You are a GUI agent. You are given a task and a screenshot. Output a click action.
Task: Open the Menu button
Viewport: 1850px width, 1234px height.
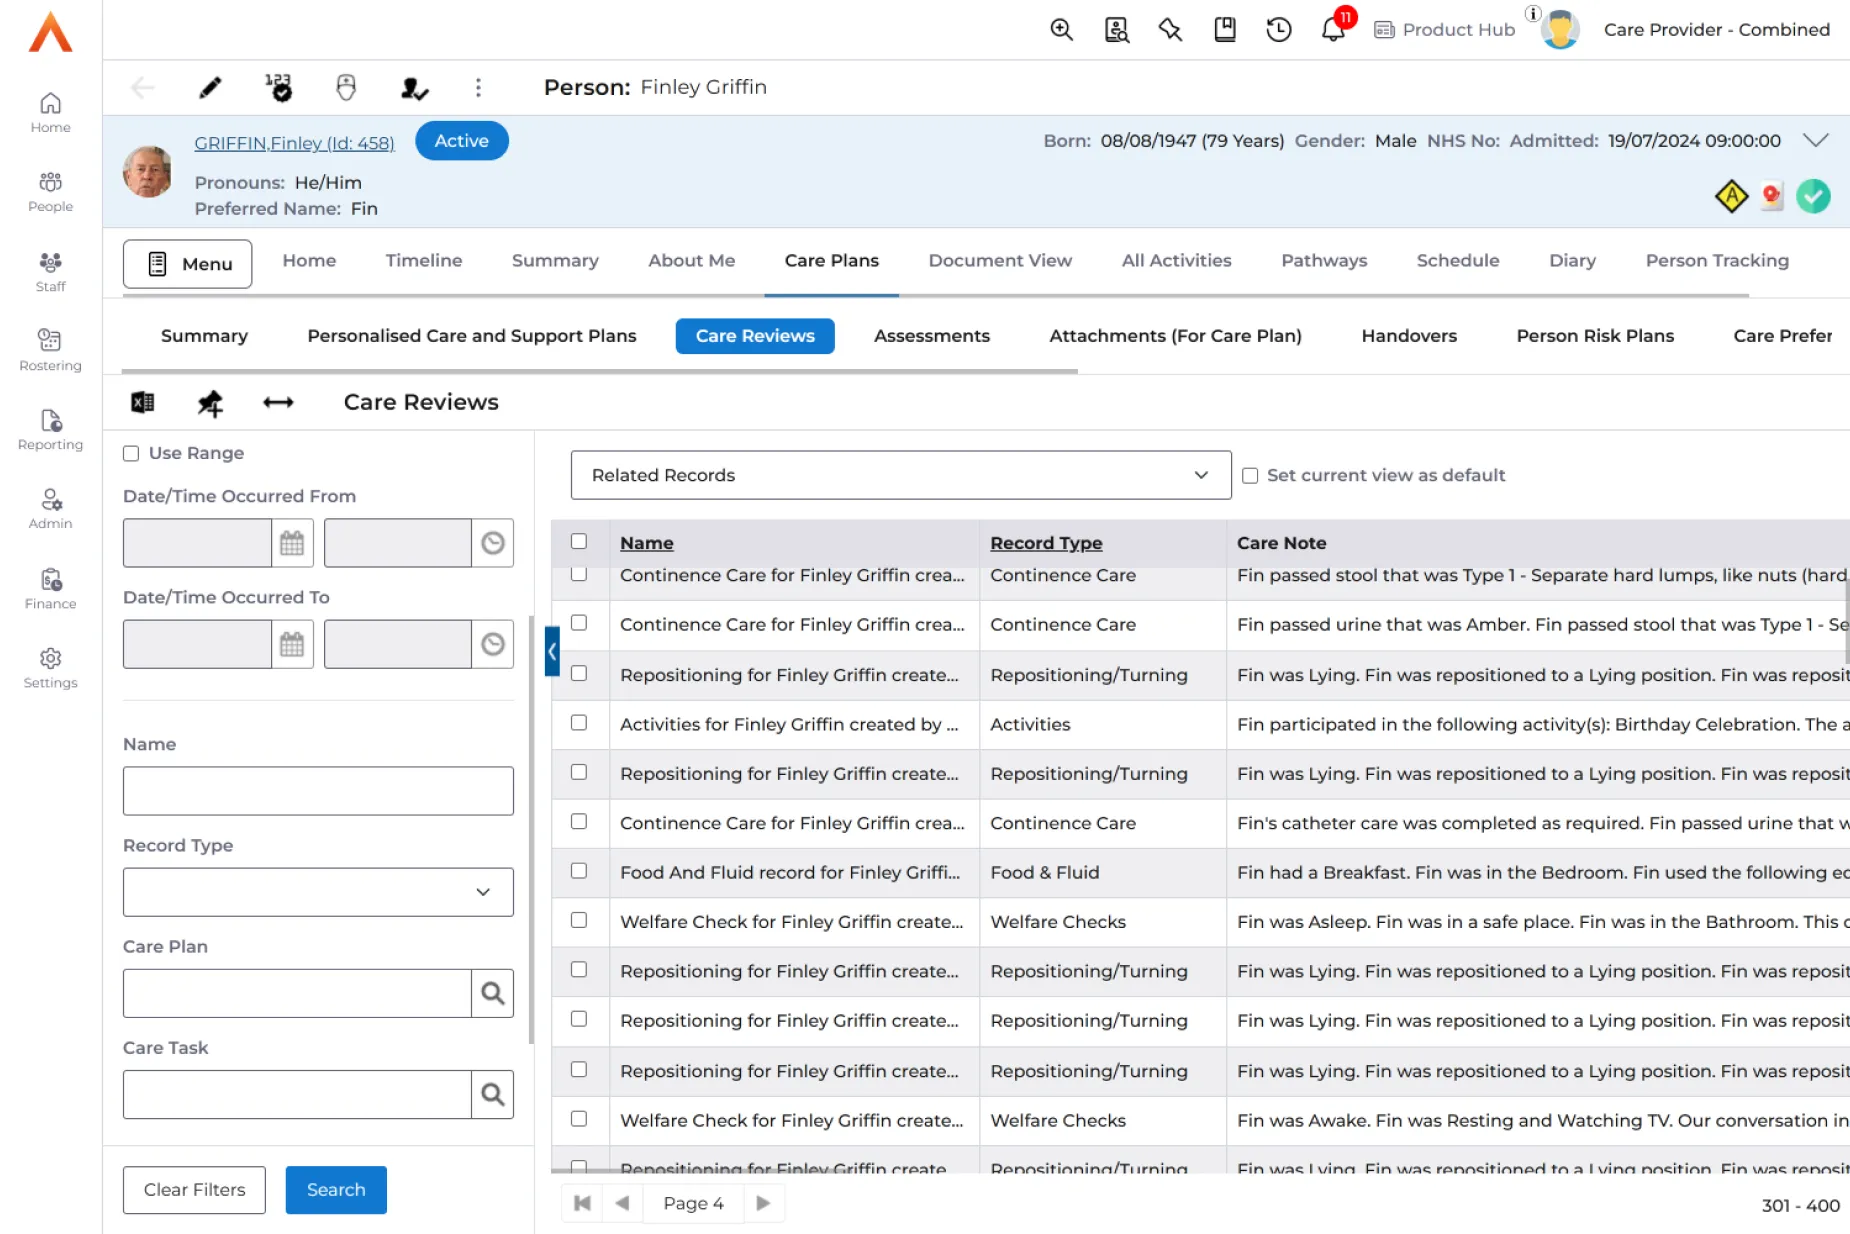188,264
